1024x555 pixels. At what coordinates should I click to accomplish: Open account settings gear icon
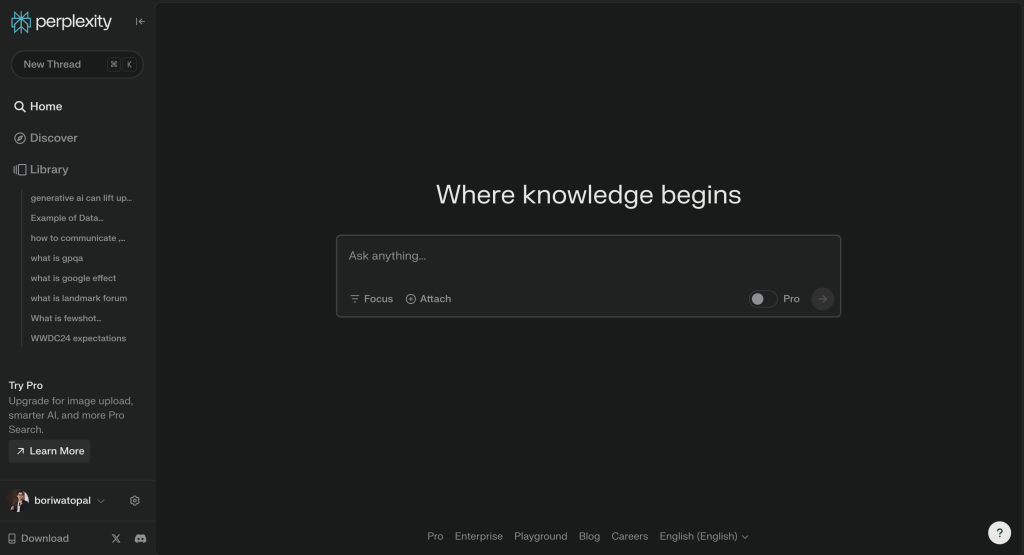click(x=135, y=501)
